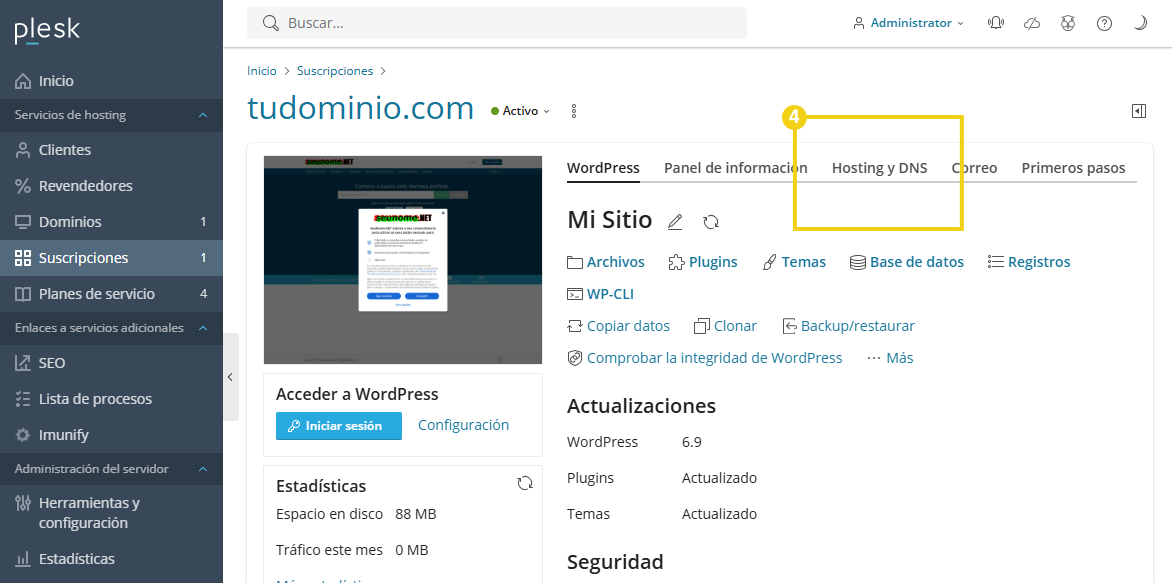This screenshot has height=583, width=1172.
Task: Click the search magnifier icon
Action: [x=268, y=22]
